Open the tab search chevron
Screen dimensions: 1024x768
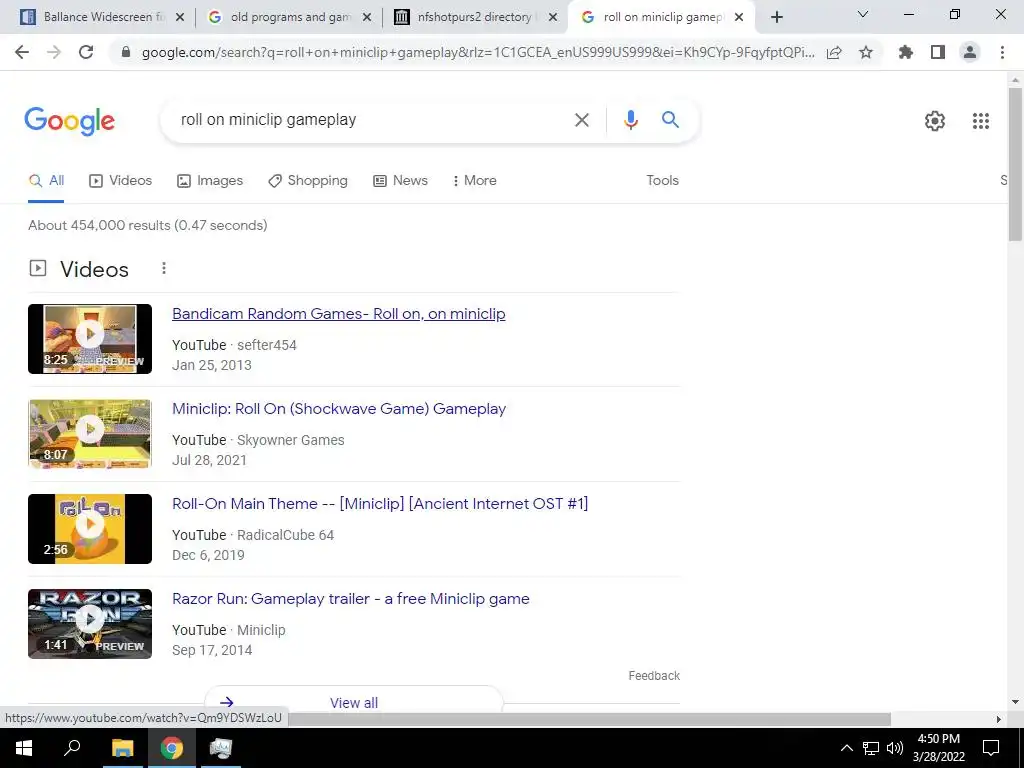(863, 14)
